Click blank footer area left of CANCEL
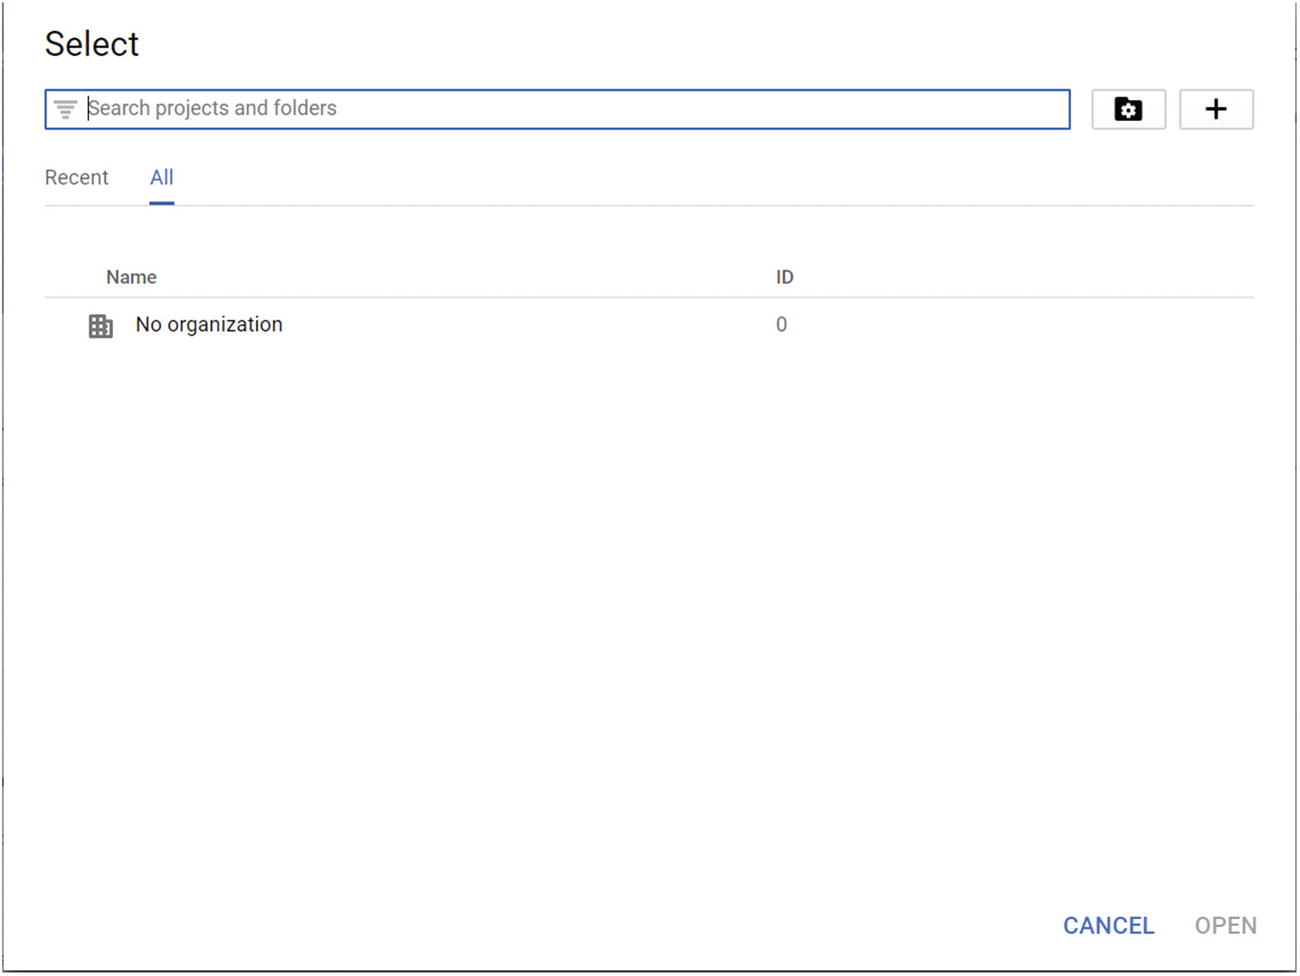This screenshot has height=976, width=1300. pos(600,926)
